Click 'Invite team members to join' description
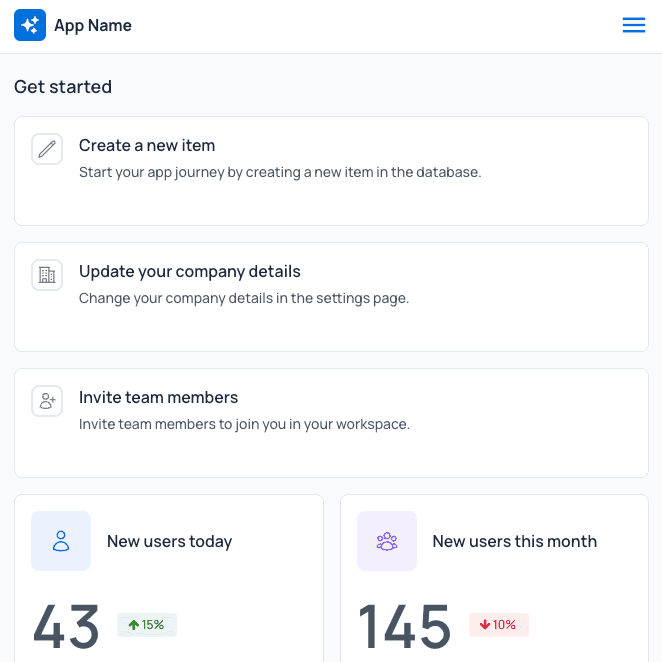Image resolution: width=662 pixels, height=662 pixels. click(244, 424)
